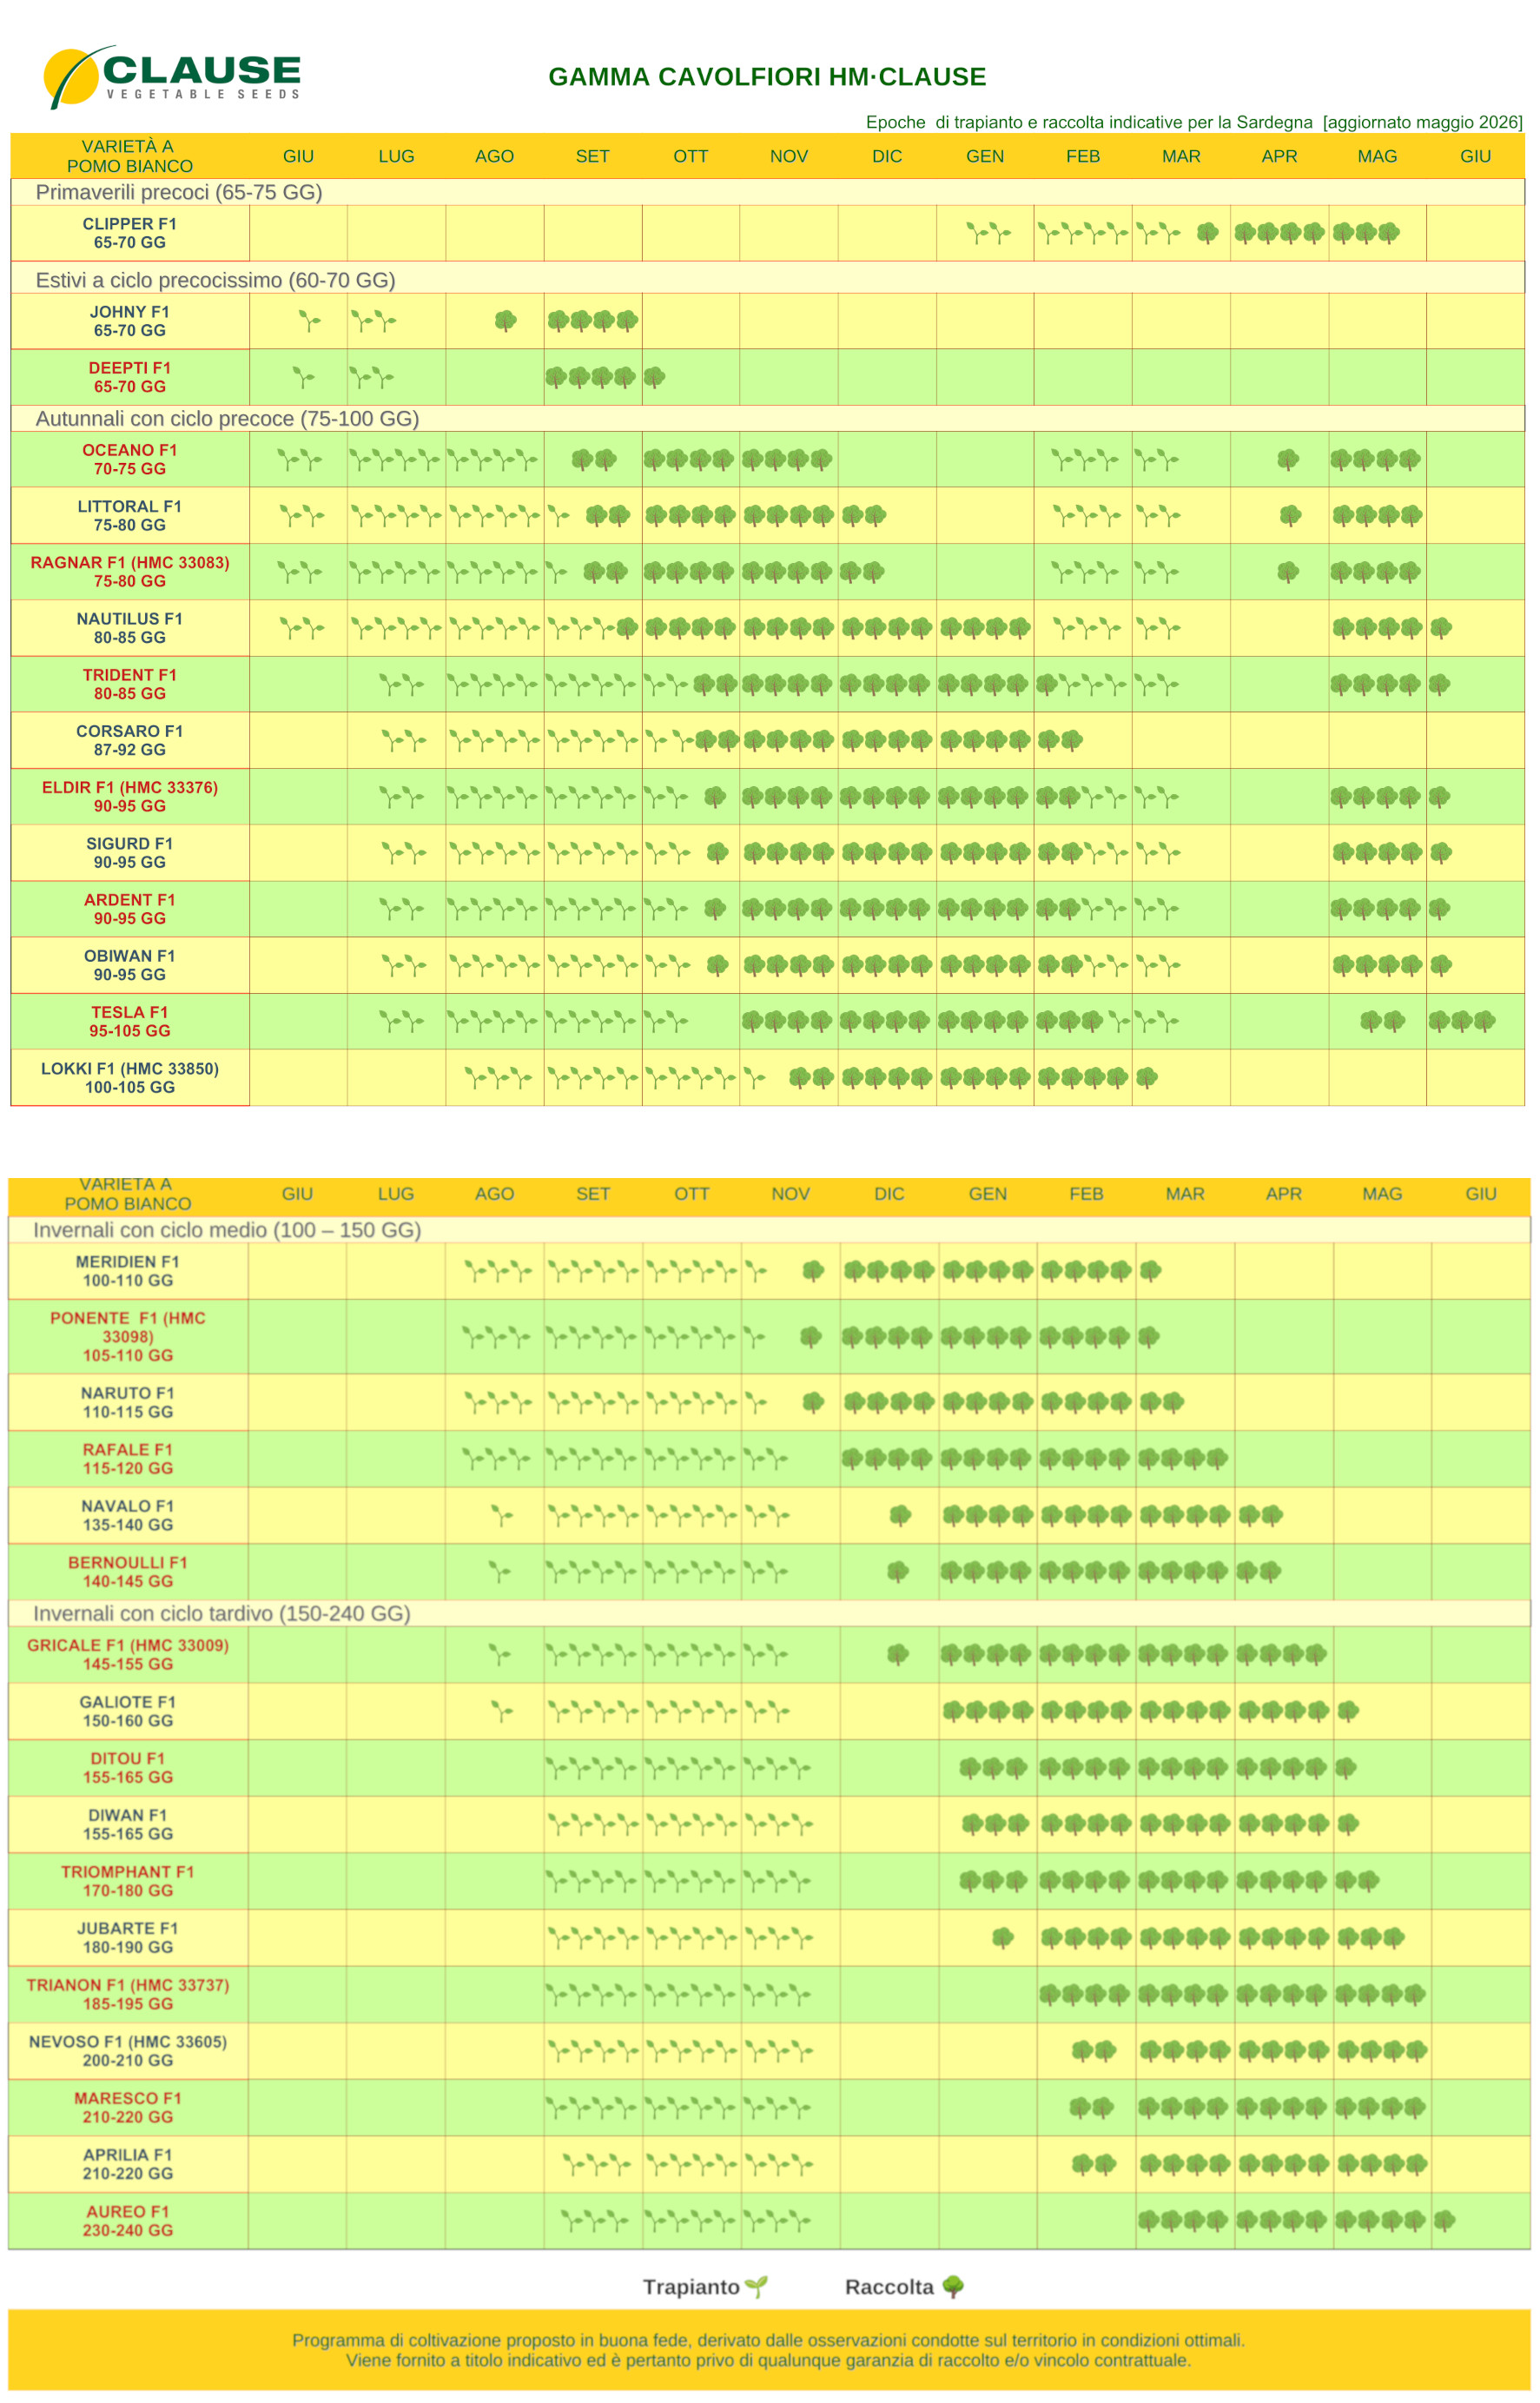
Task: Click the variety name "TRIDENT F1"
Action: coord(130,675)
